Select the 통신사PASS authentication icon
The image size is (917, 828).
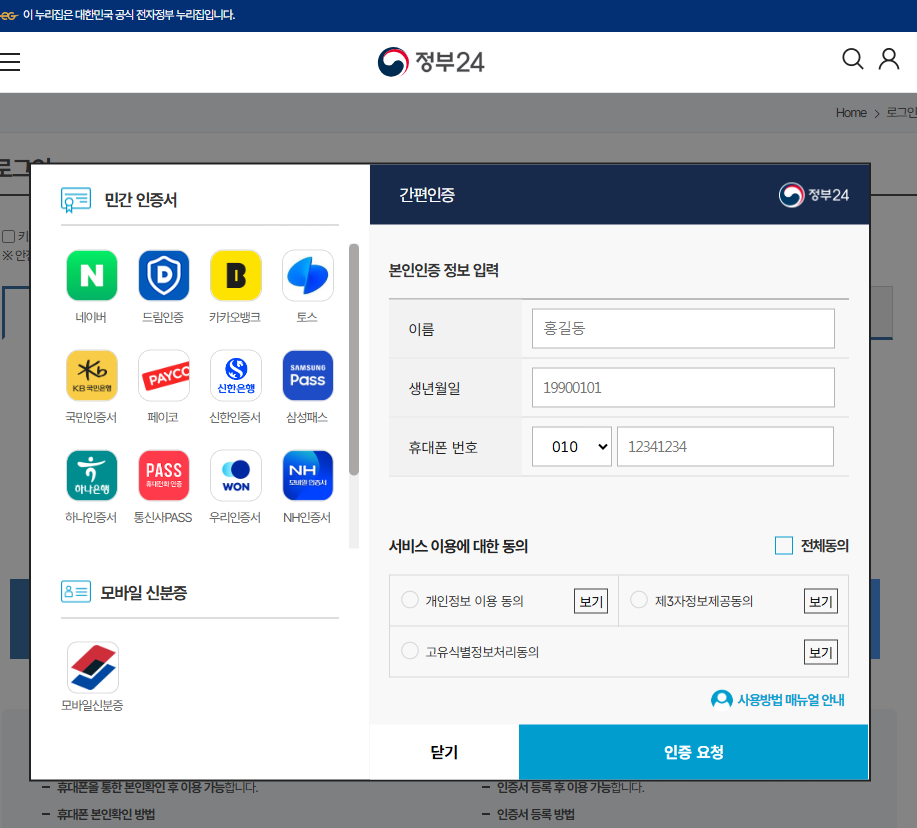pyautogui.click(x=163, y=475)
